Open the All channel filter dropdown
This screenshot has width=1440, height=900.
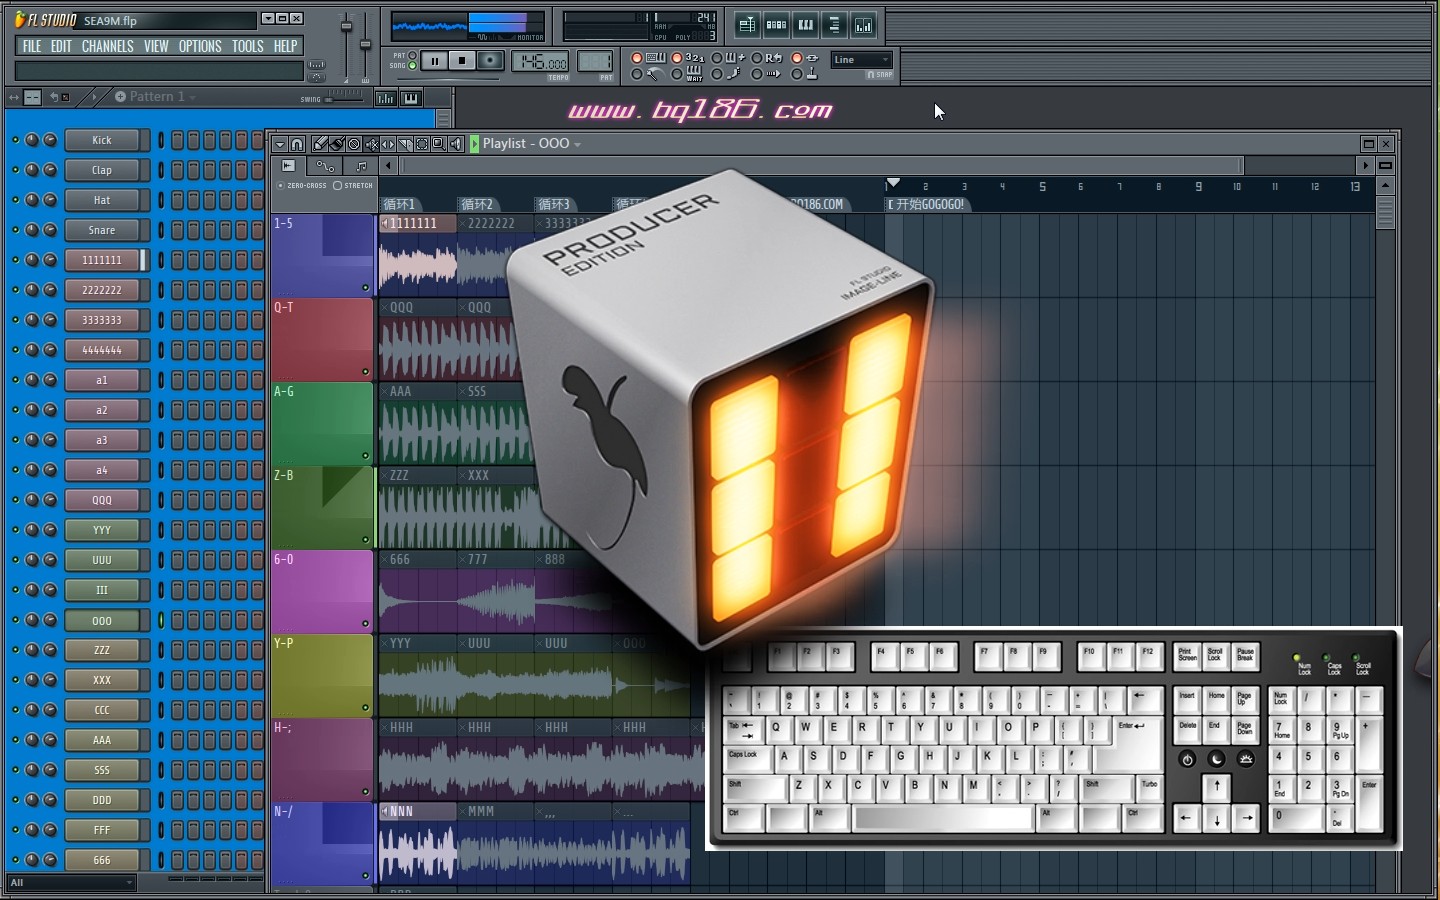pos(71,882)
